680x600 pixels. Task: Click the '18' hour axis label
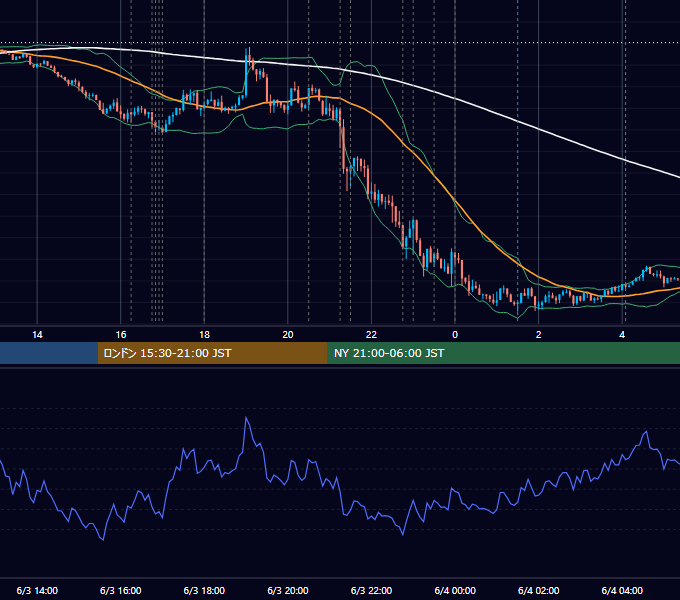204,335
